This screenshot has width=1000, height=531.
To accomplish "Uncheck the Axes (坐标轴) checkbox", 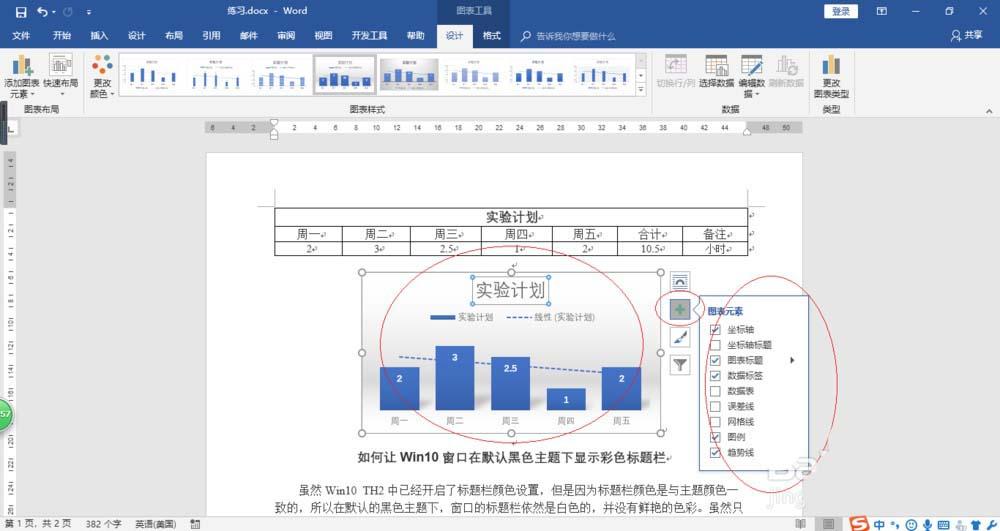I will pos(715,330).
